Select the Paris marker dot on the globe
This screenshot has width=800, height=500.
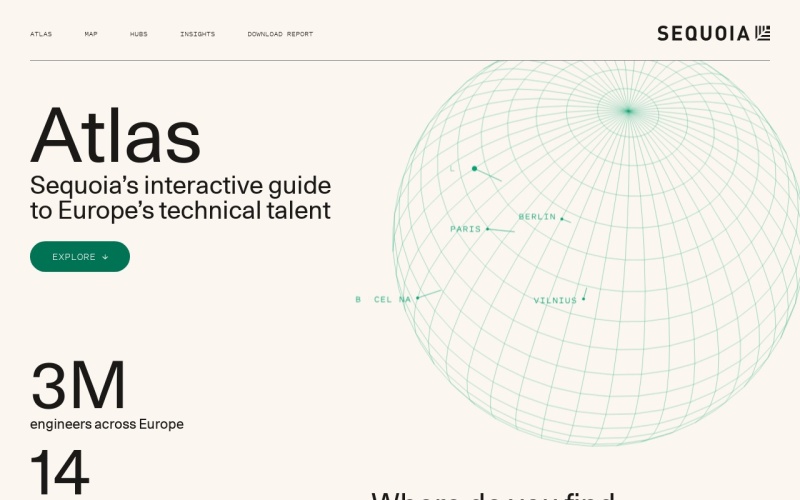pos(488,229)
